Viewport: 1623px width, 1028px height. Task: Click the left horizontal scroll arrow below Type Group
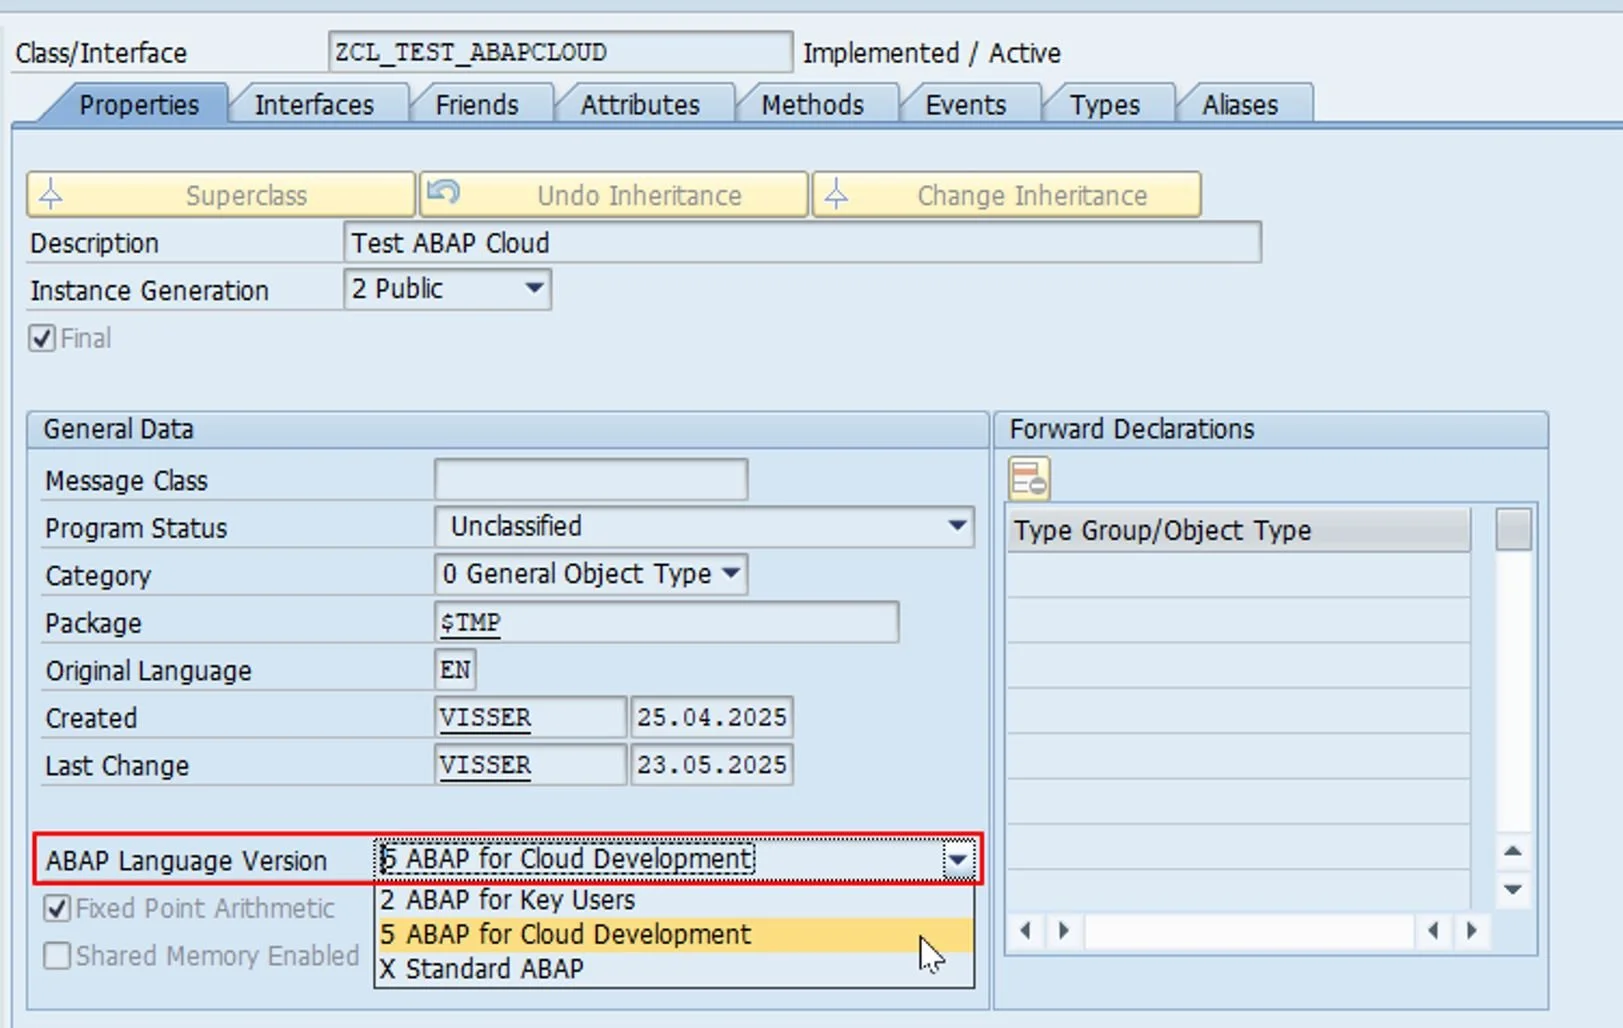click(1026, 931)
